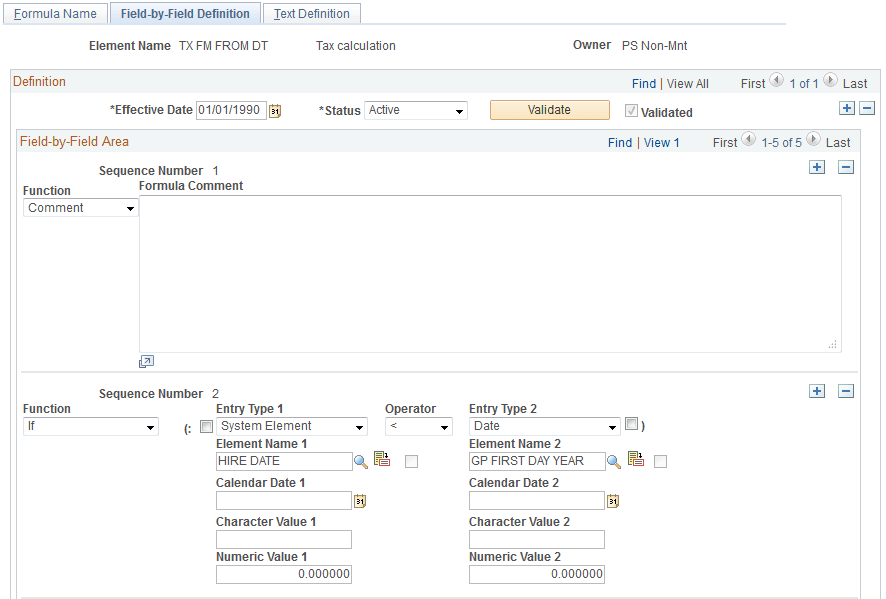This screenshot has height=599, width=886.
Task: Toggle the Validated checkbox
Action: coord(631,111)
